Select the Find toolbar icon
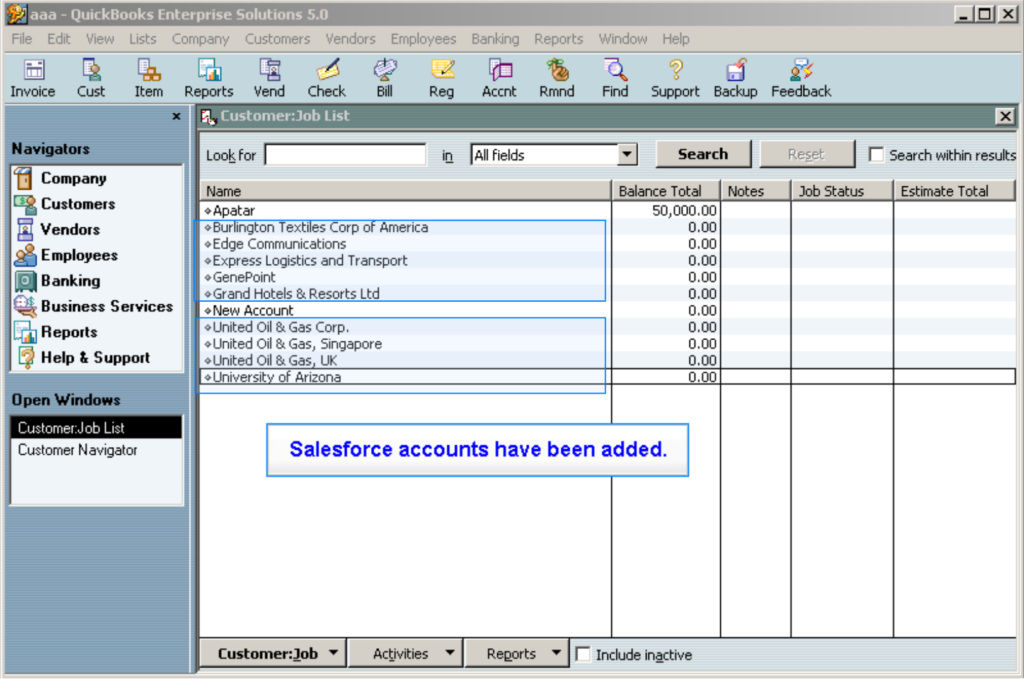 click(x=615, y=78)
